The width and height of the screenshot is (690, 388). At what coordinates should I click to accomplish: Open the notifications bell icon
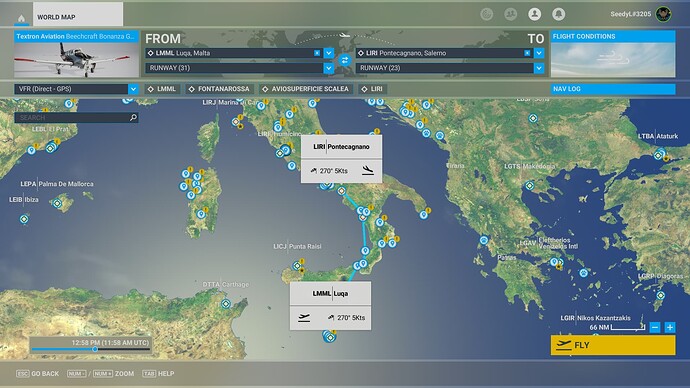(558, 14)
